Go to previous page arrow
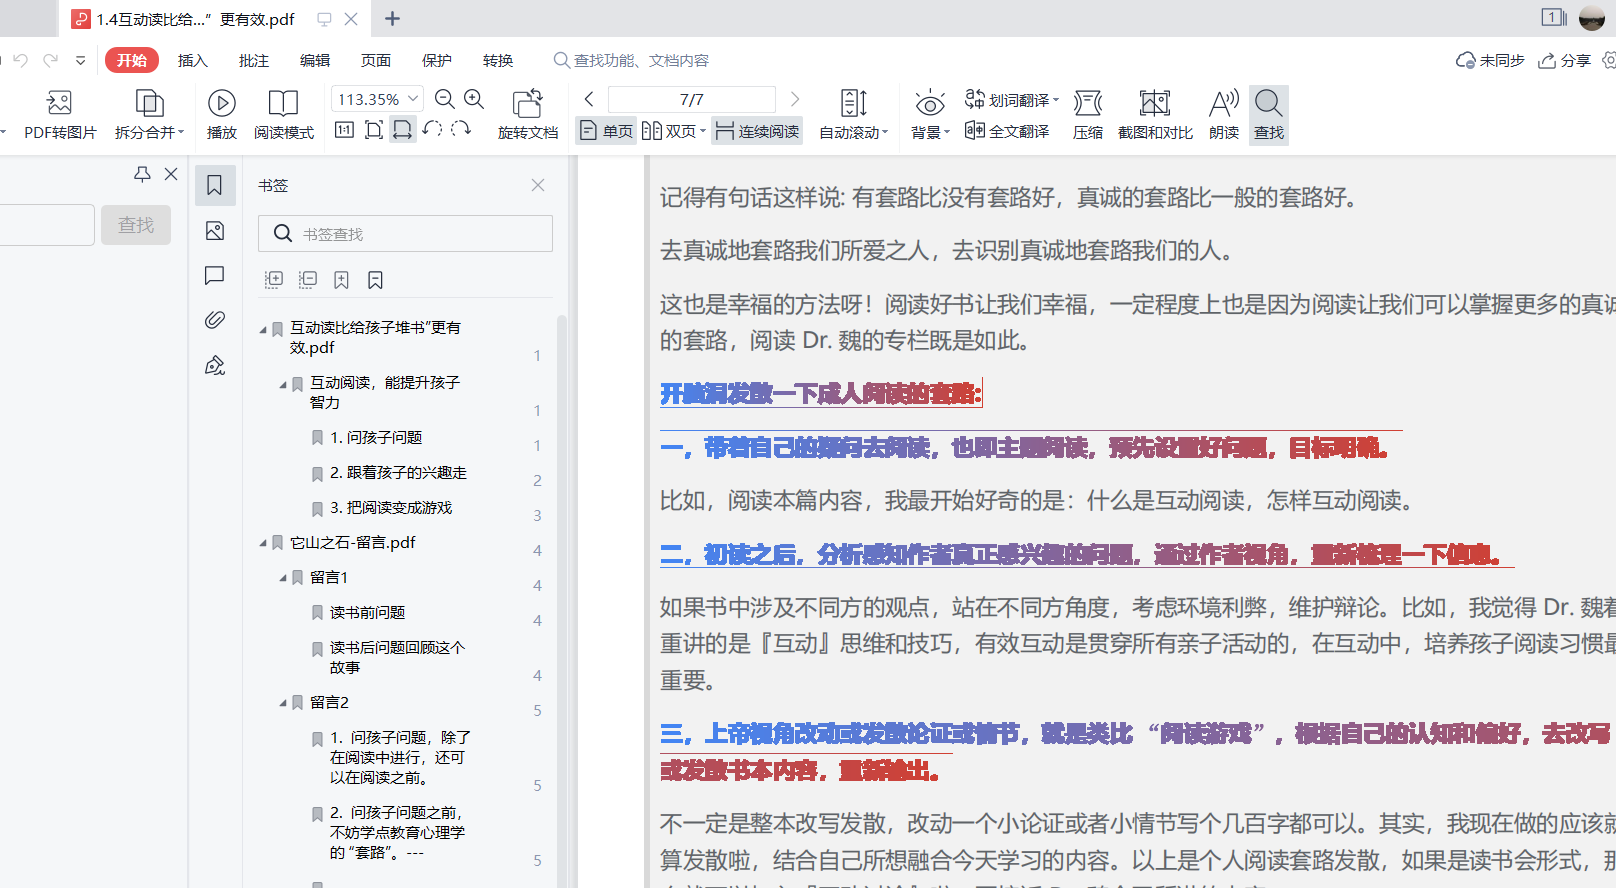 589,99
